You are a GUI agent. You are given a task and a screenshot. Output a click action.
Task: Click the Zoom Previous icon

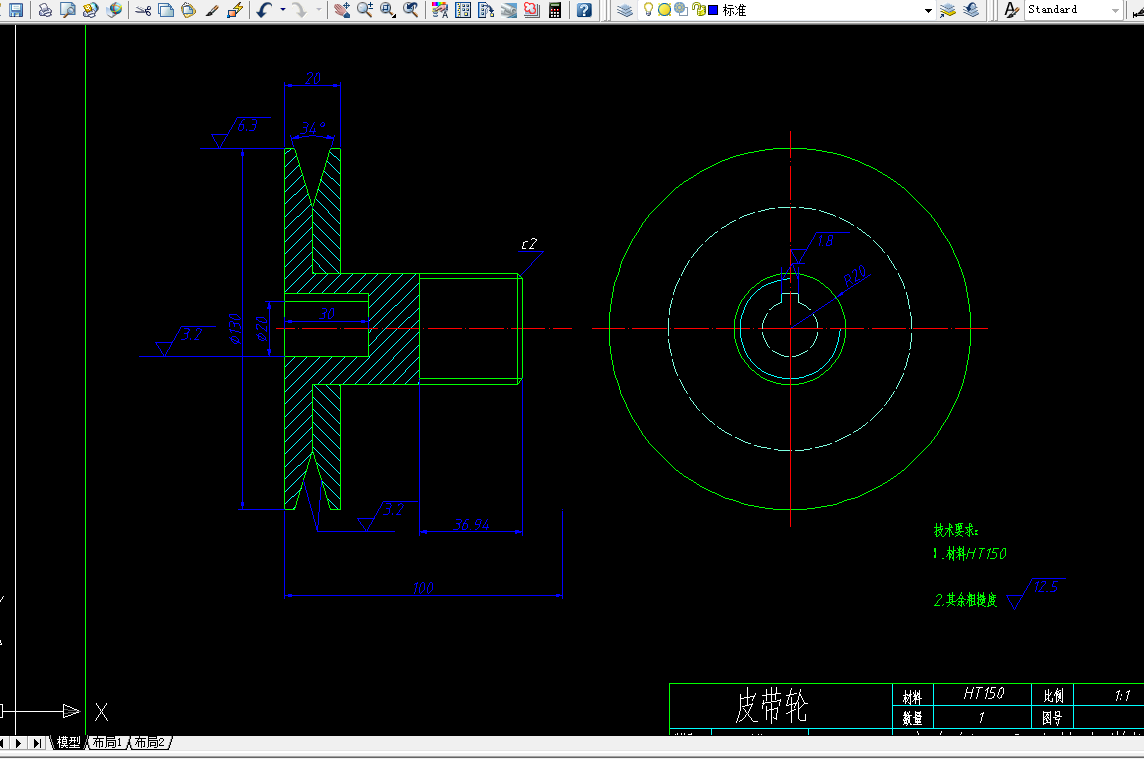(411, 9)
